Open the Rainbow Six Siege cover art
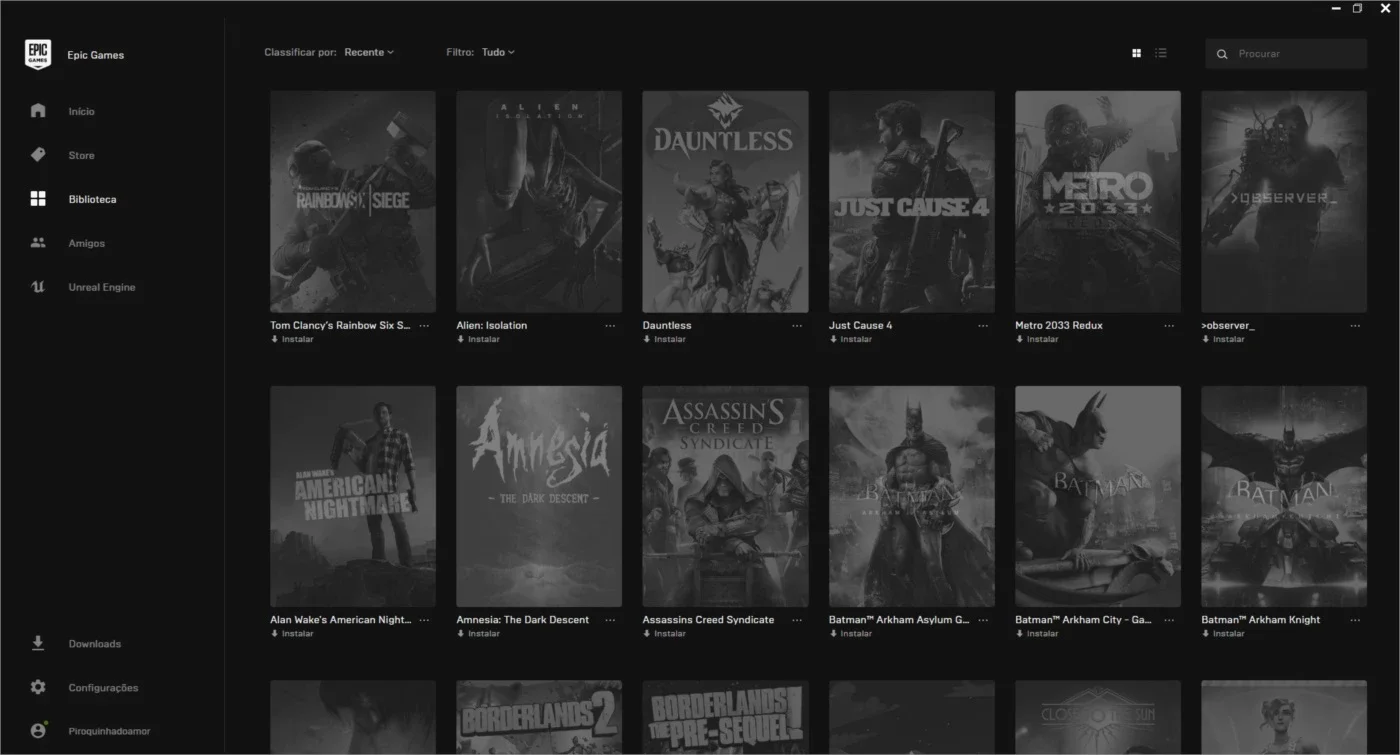 (x=353, y=202)
